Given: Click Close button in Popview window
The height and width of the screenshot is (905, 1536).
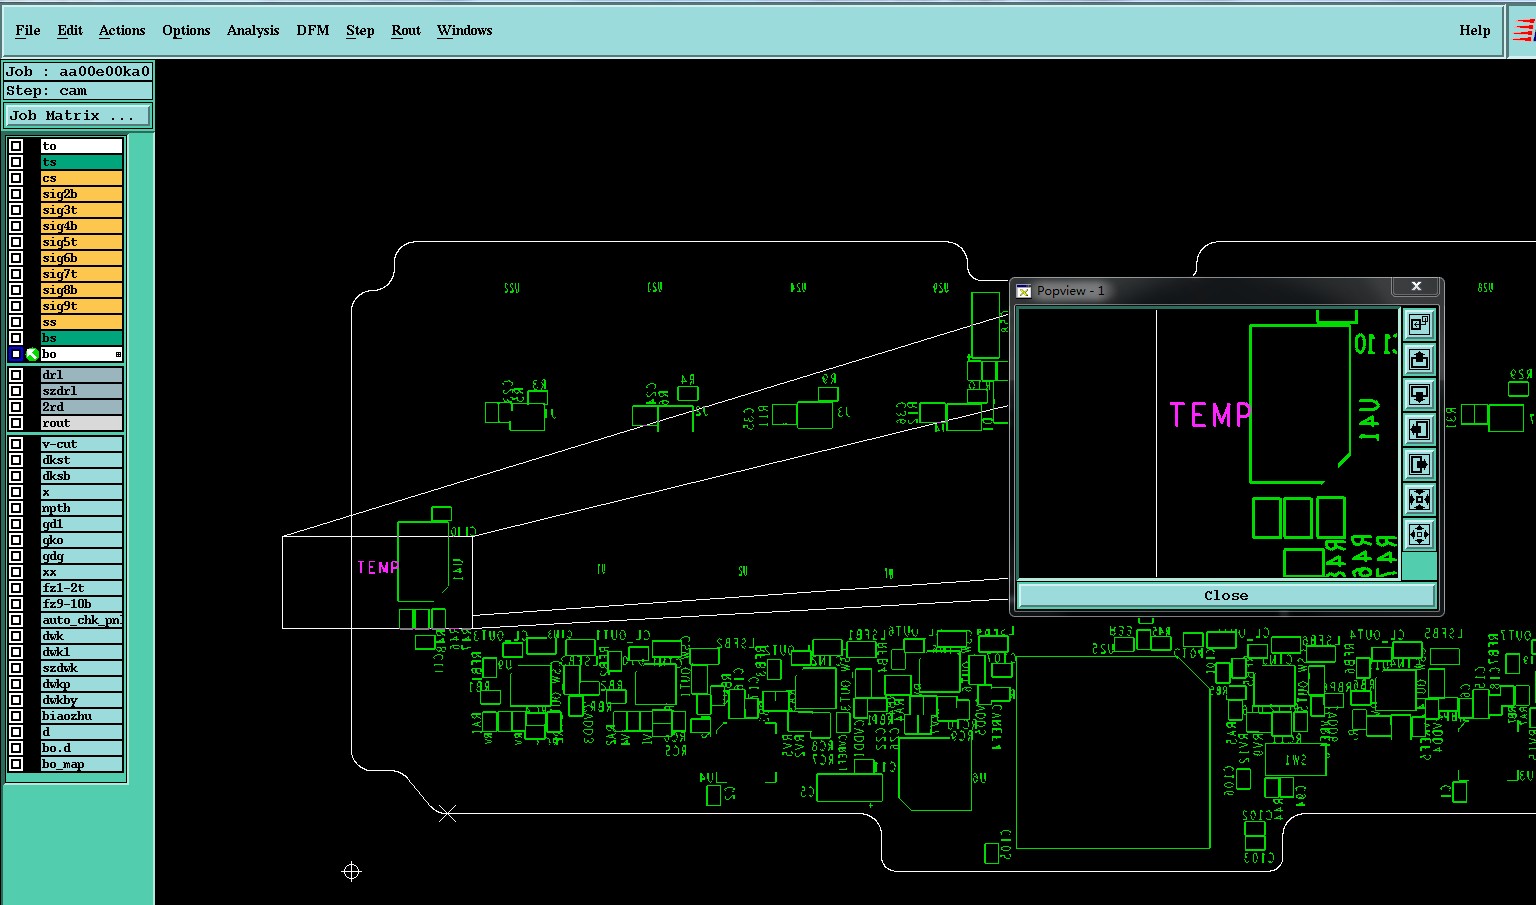Looking at the screenshot, I should click(x=1226, y=595).
